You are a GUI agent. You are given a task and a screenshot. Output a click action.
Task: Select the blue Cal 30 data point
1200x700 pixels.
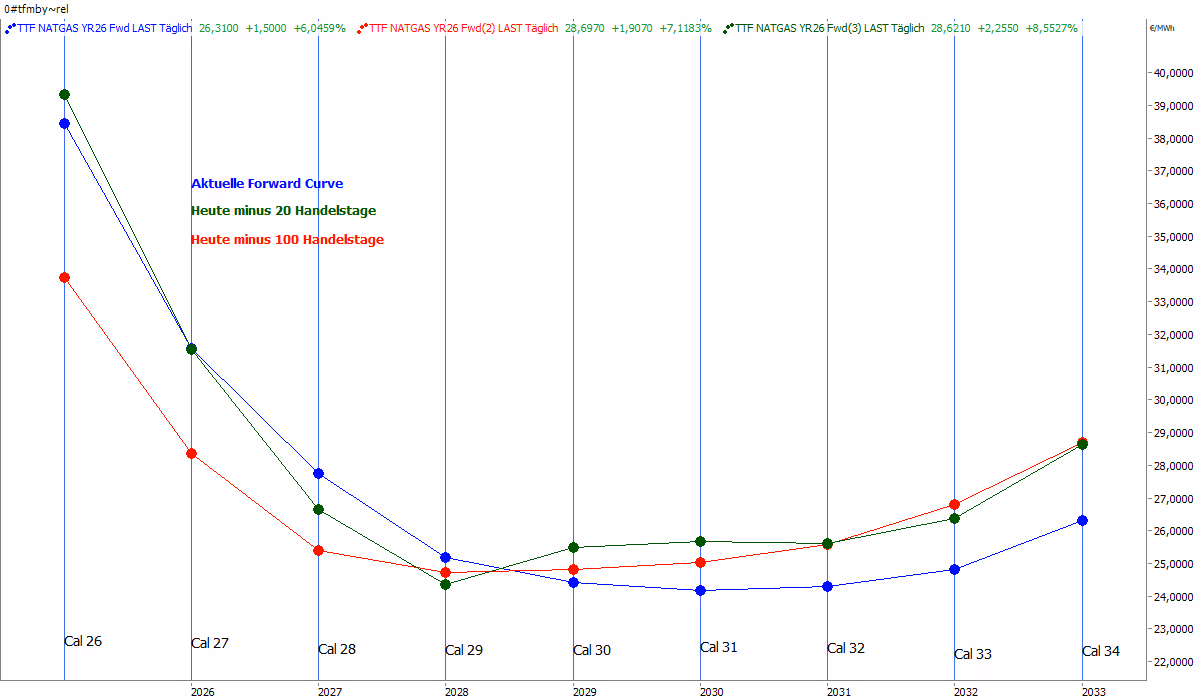click(x=573, y=583)
